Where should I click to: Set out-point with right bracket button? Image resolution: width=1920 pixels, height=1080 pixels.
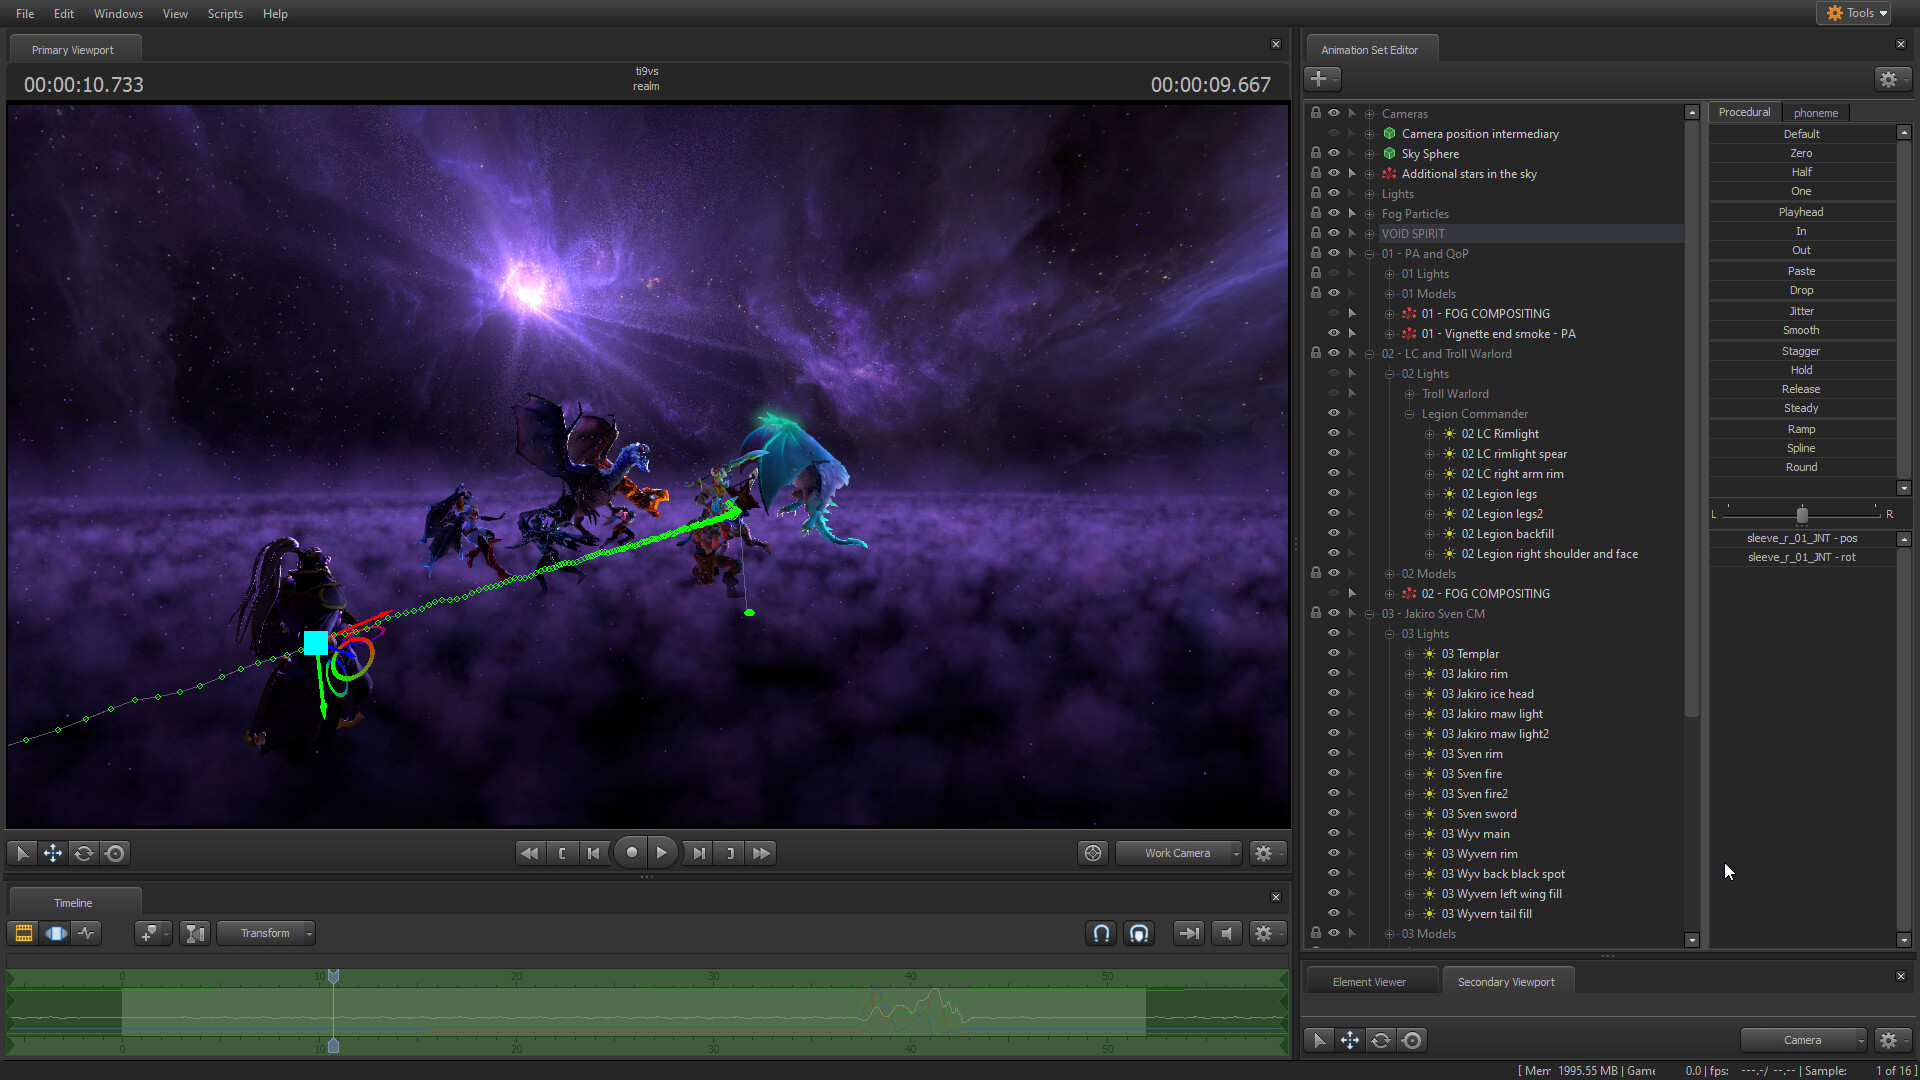pyautogui.click(x=730, y=853)
